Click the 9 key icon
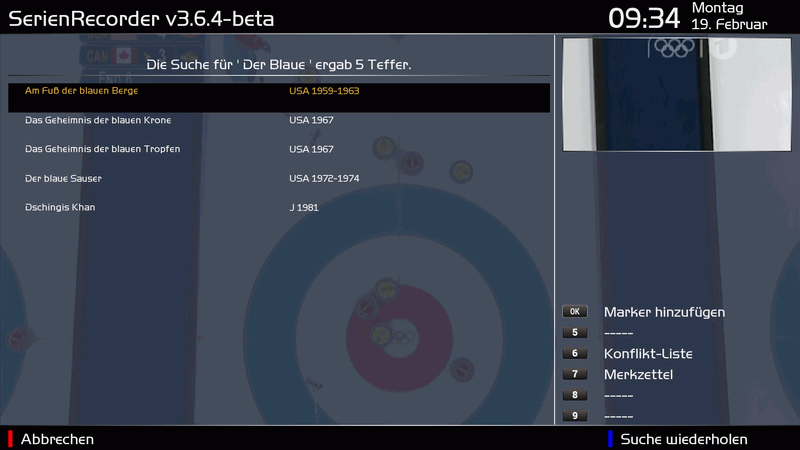The image size is (800, 450). (x=574, y=416)
